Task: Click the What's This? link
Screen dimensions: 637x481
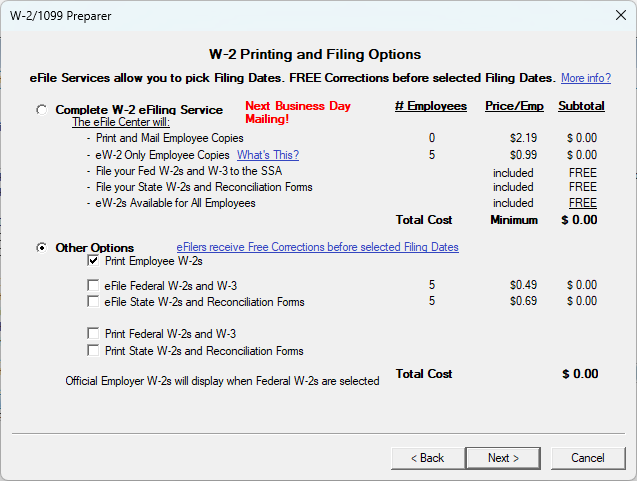Action: (267, 155)
